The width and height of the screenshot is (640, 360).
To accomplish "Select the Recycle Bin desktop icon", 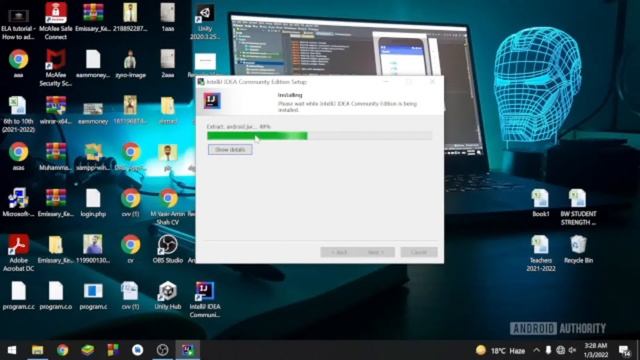I will [x=578, y=249].
